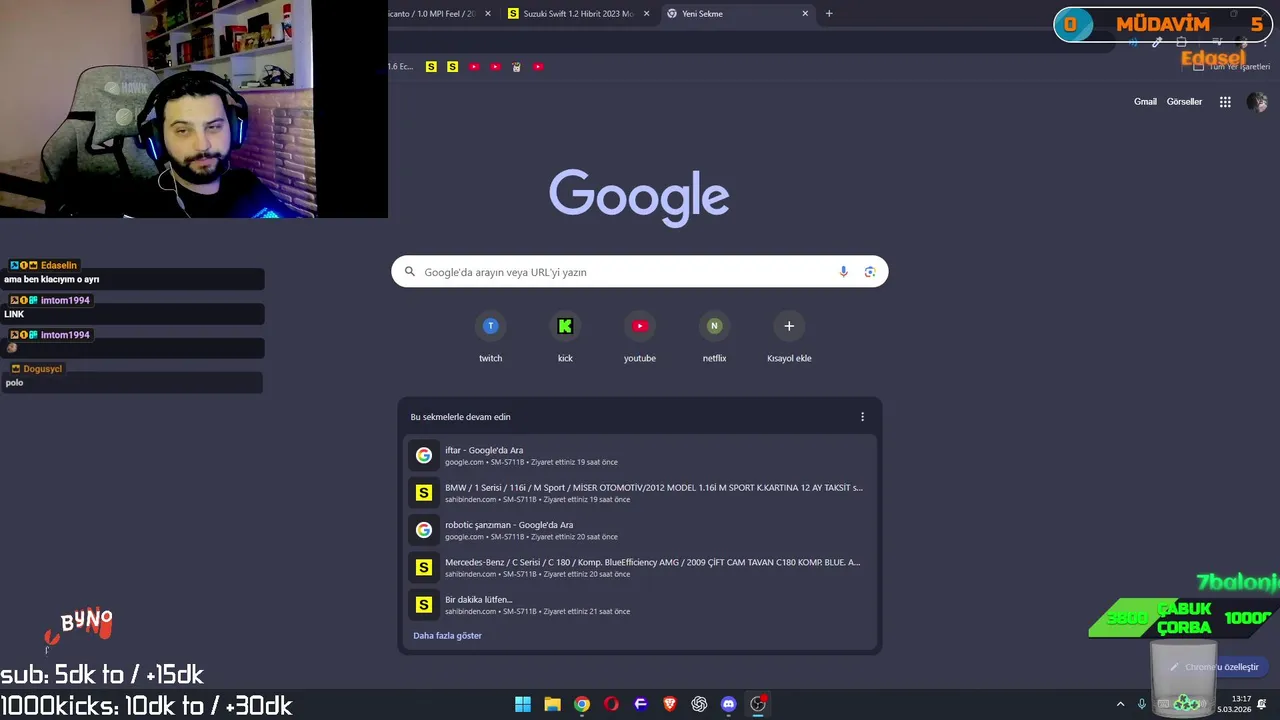Open the animal-icon bookmark in bookmarks bar
The width and height of the screenshot is (1280, 720).
coord(517,67)
